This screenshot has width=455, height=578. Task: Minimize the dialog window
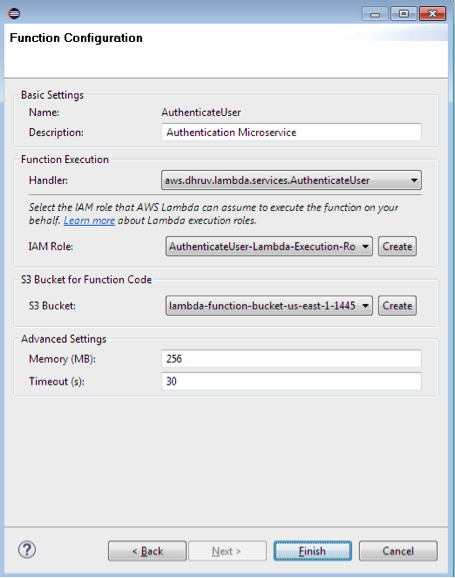pyautogui.click(x=375, y=14)
